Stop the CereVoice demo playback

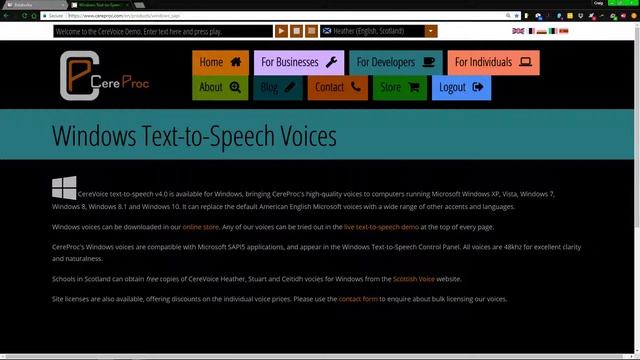tap(296, 31)
